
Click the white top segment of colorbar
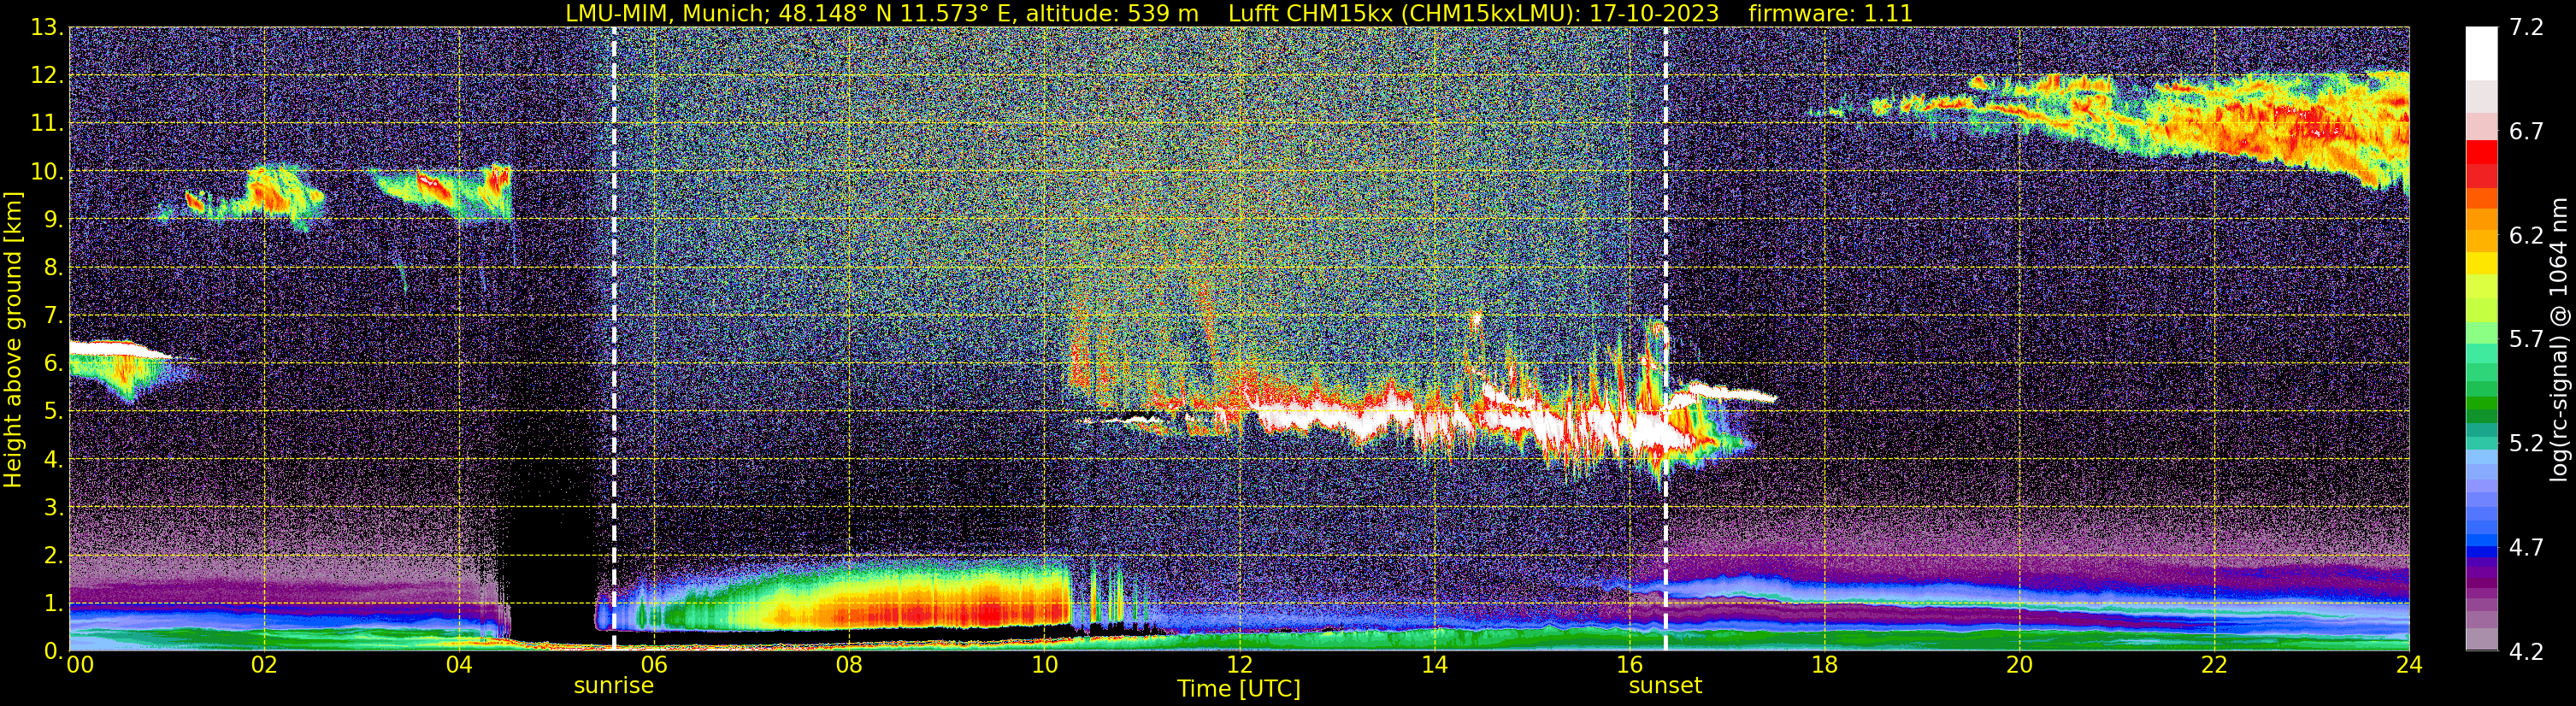[2481, 53]
